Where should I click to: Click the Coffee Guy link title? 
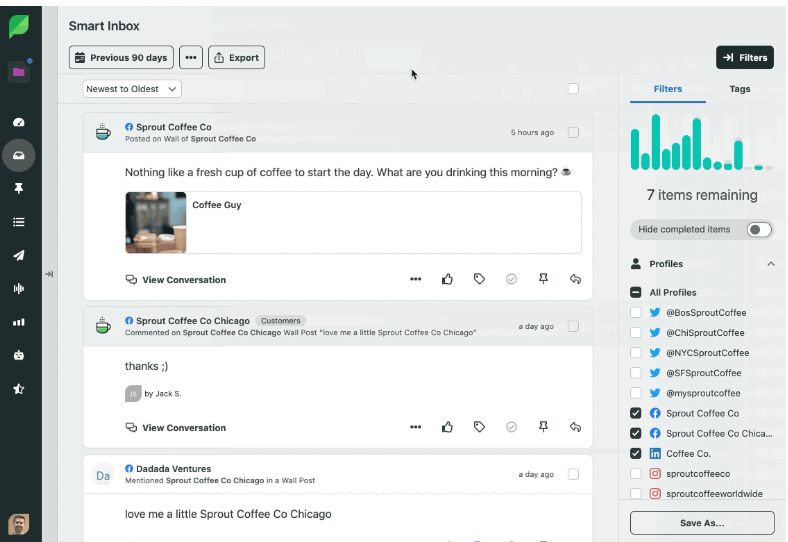[217, 205]
